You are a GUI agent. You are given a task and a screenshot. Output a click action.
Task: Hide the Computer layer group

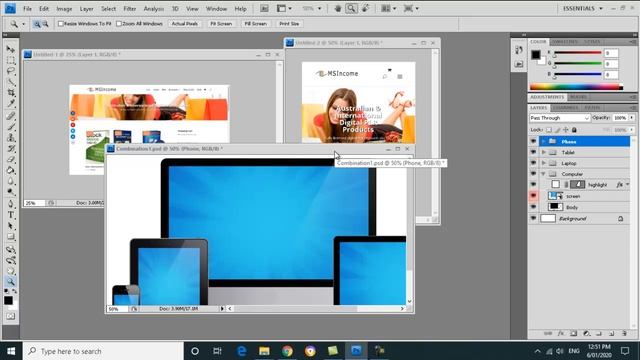533,174
